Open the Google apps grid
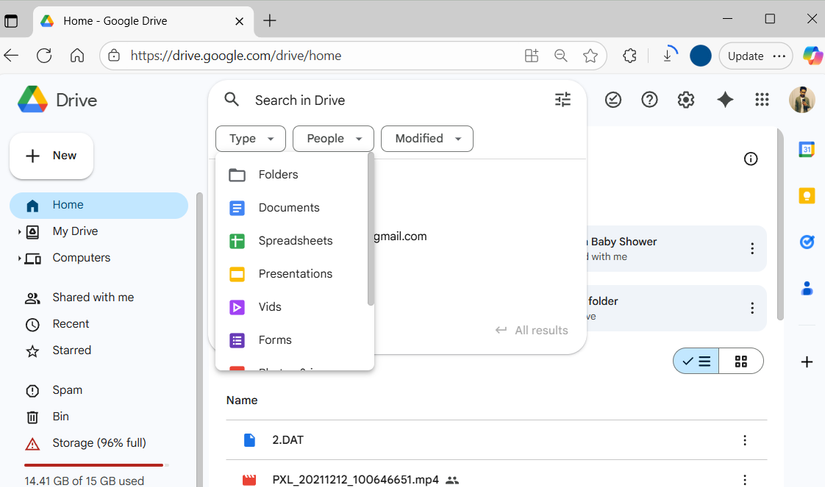The width and height of the screenshot is (825, 487). 762,100
